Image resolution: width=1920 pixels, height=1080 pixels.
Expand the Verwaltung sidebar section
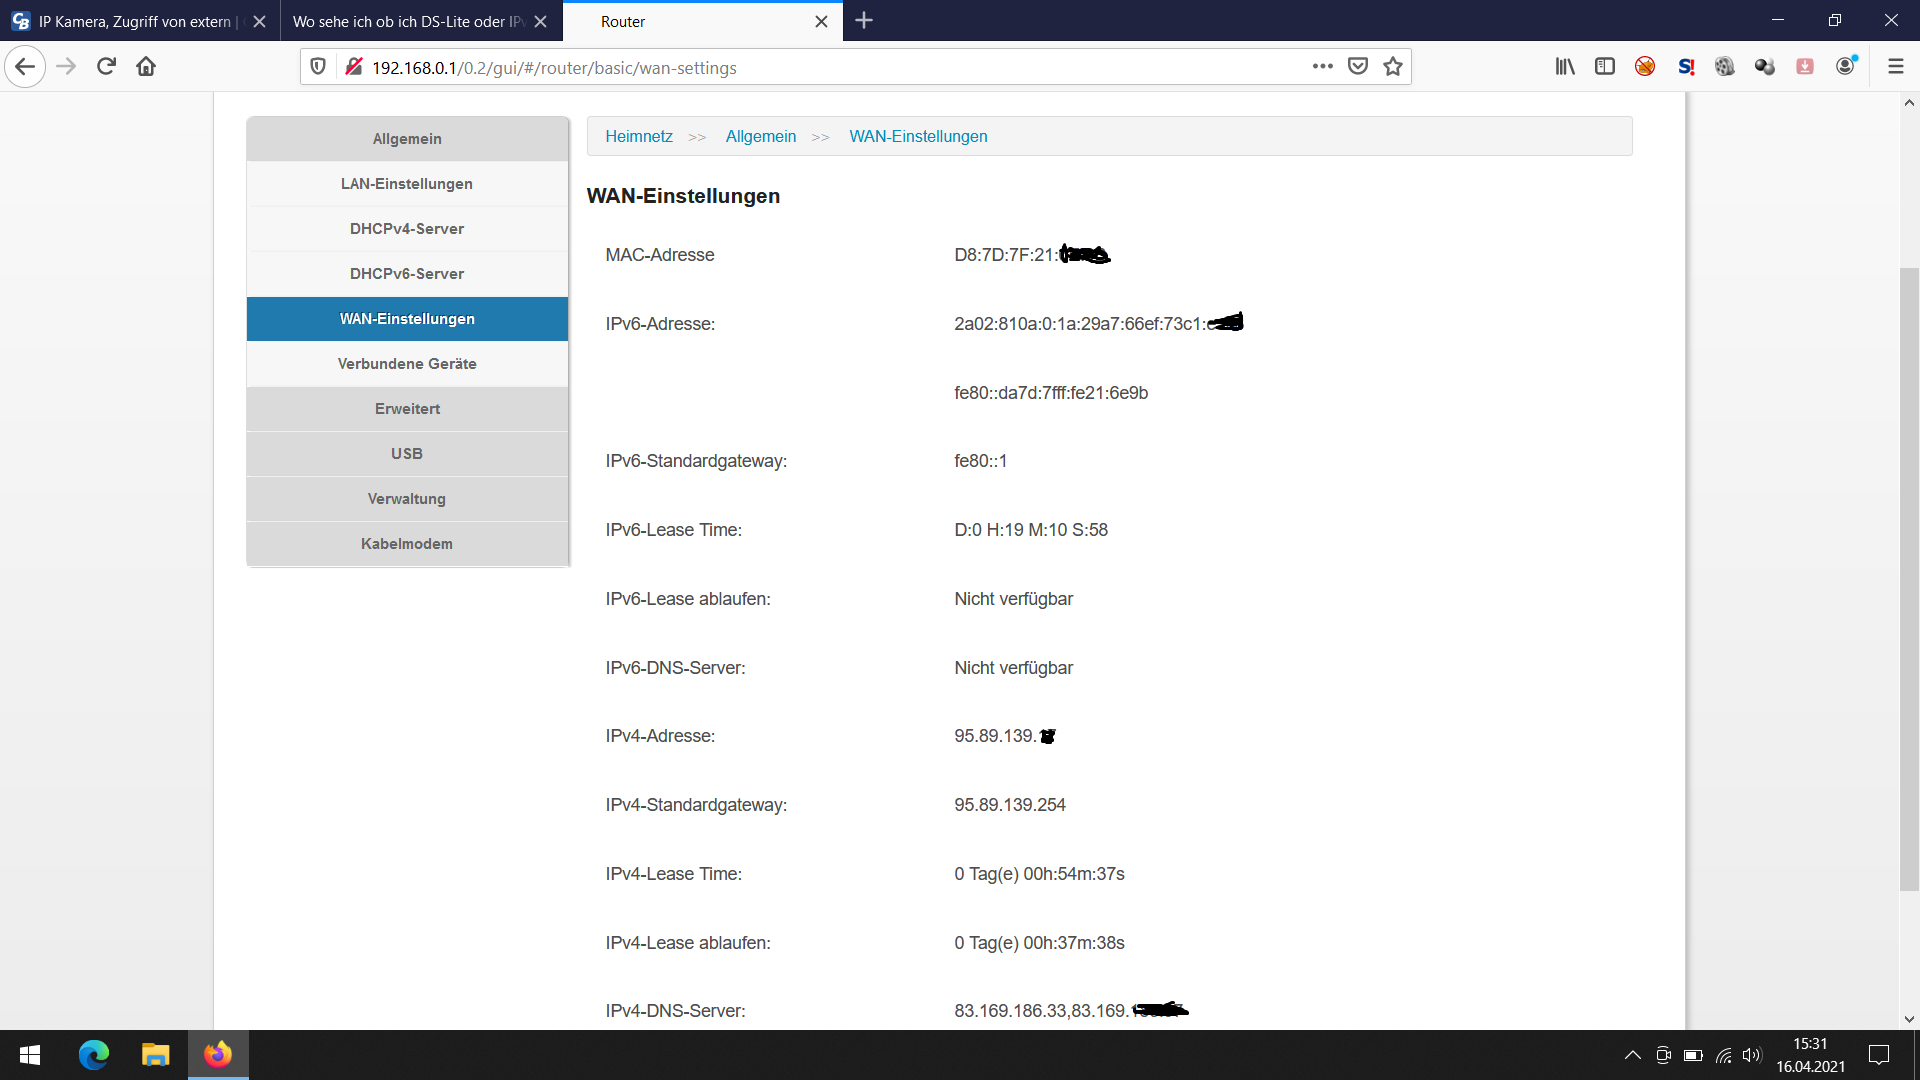coord(407,498)
